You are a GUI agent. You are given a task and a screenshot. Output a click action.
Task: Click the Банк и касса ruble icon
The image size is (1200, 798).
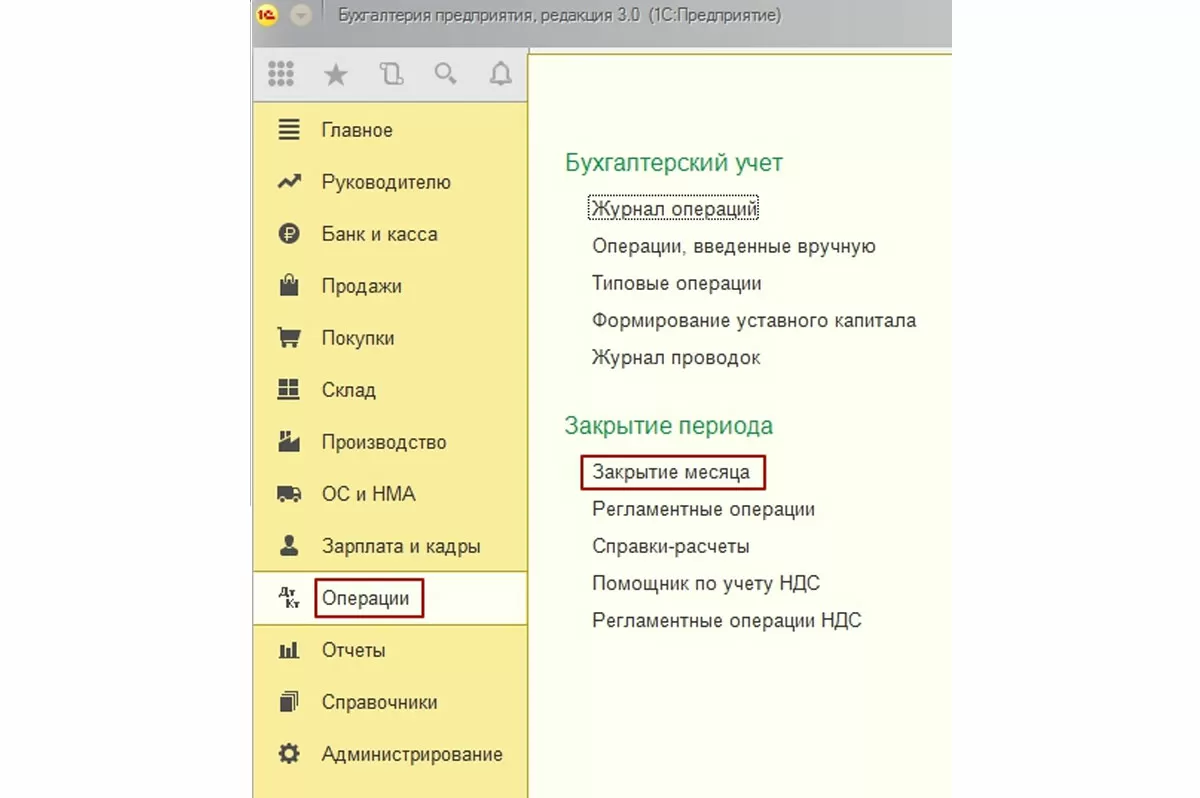[x=289, y=234]
